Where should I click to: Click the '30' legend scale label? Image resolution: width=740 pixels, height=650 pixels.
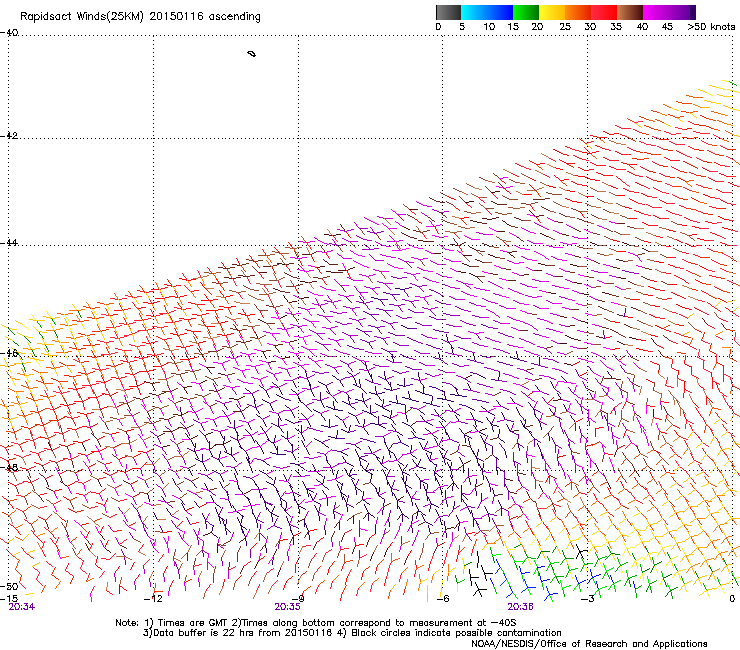(590, 27)
